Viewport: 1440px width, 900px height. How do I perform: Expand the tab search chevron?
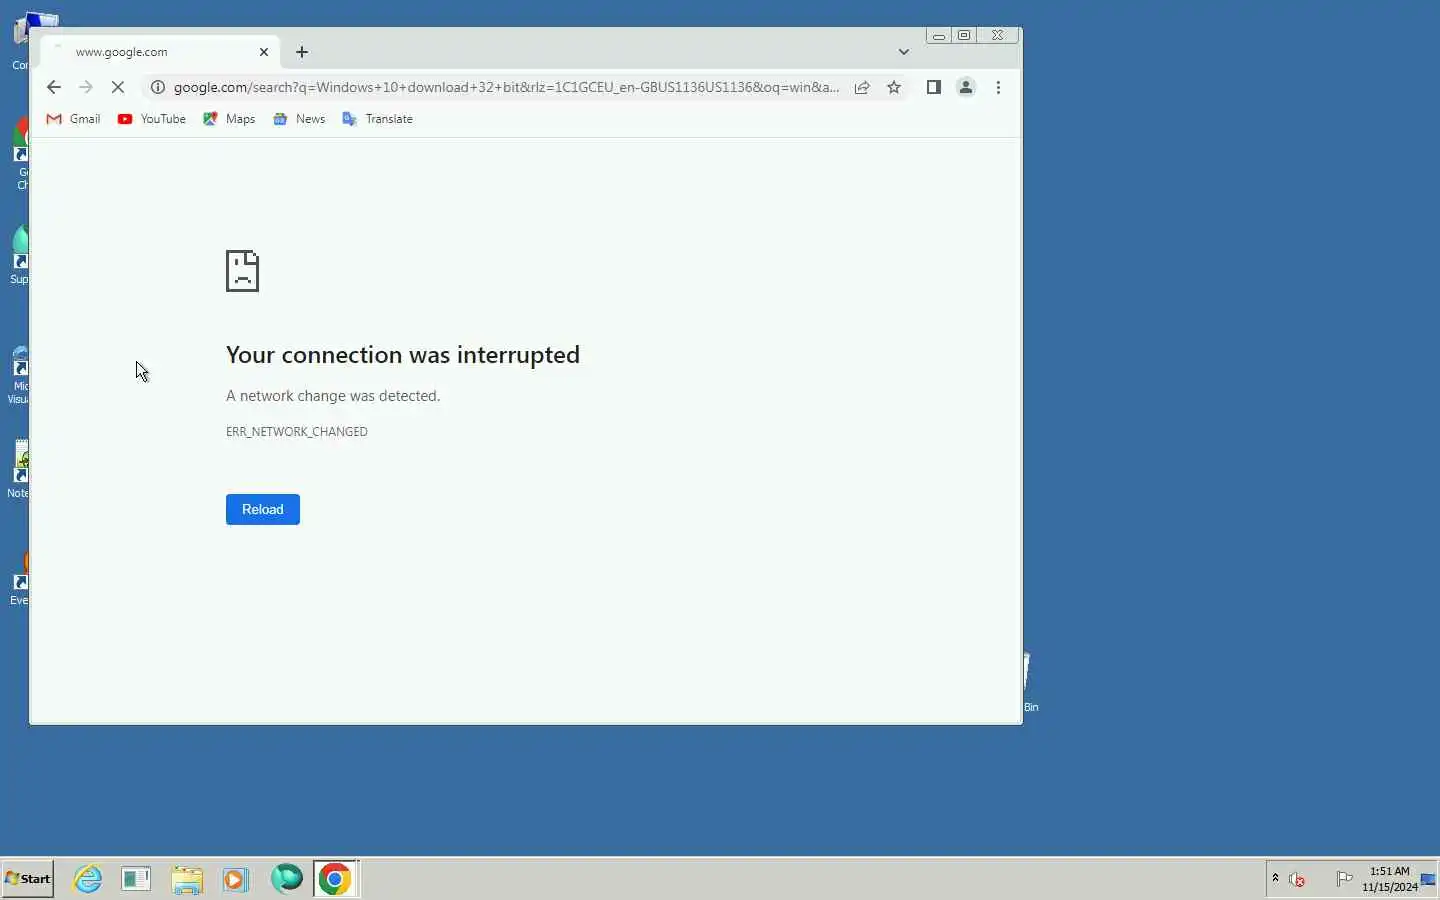coord(904,52)
